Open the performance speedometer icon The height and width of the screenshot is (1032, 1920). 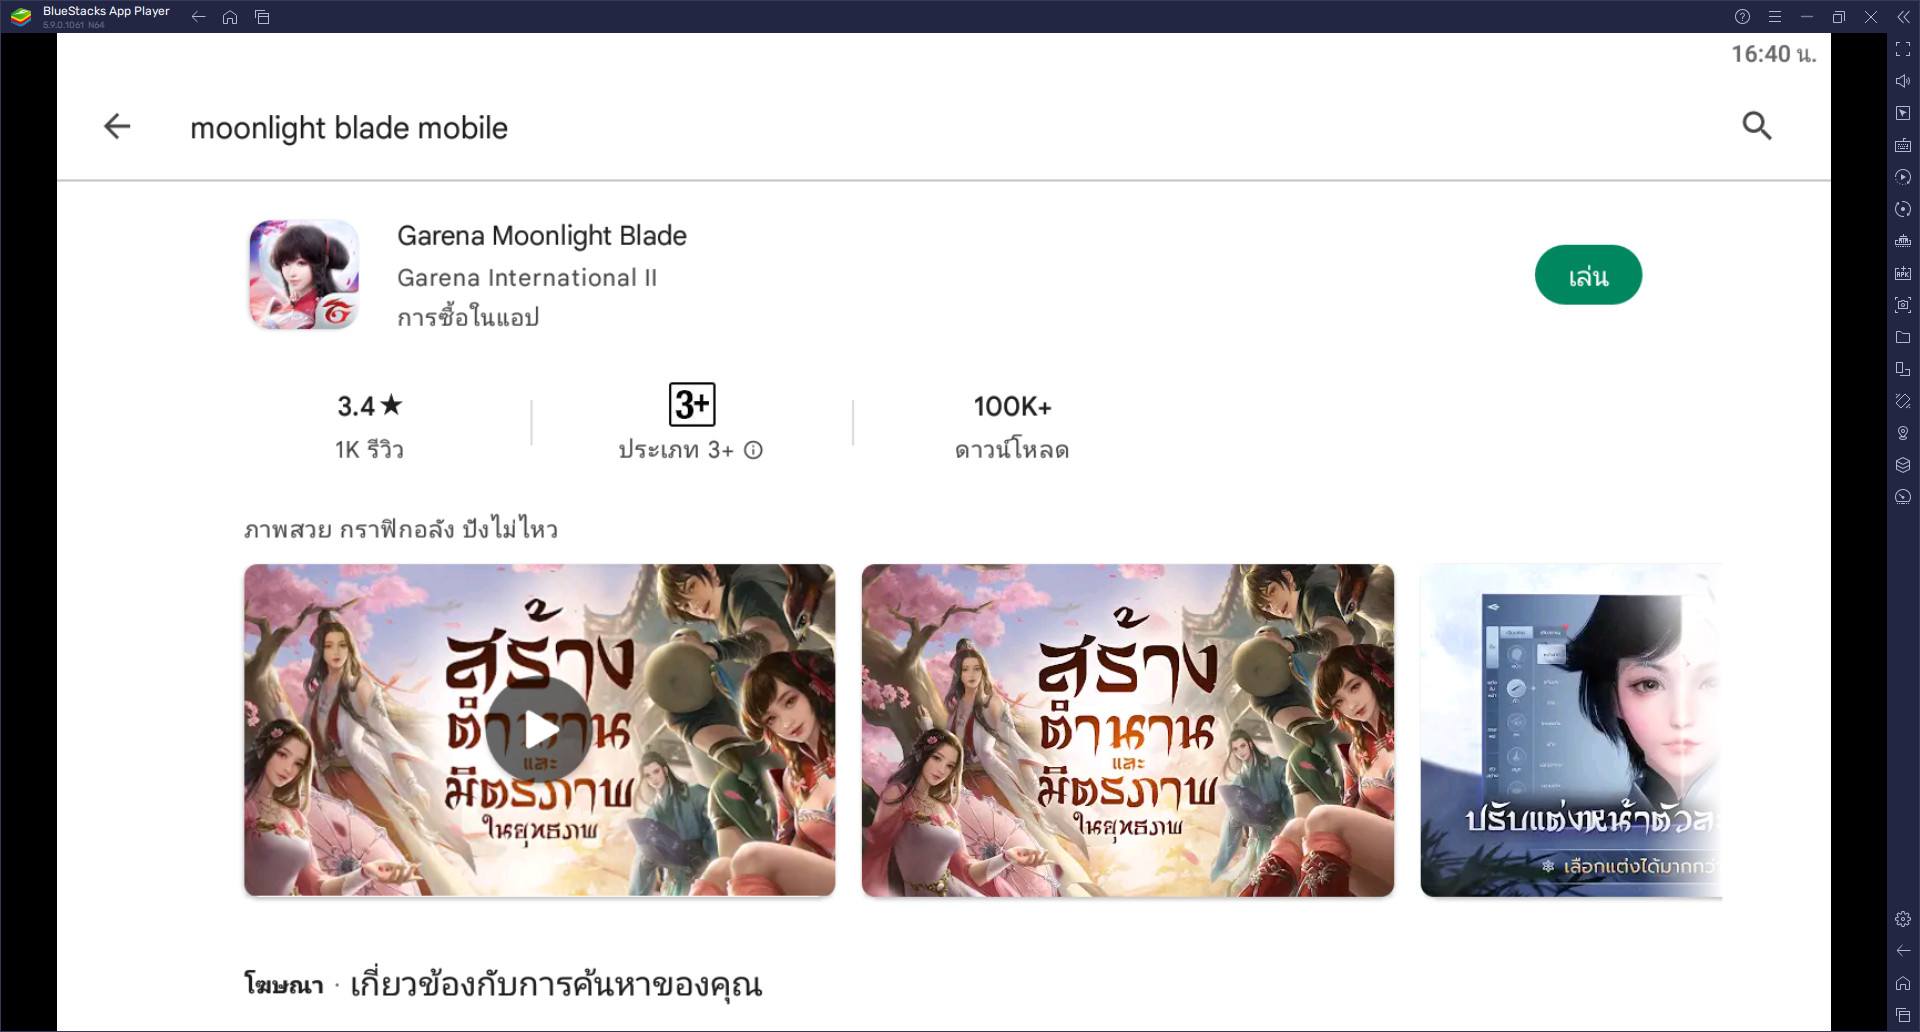1903,497
